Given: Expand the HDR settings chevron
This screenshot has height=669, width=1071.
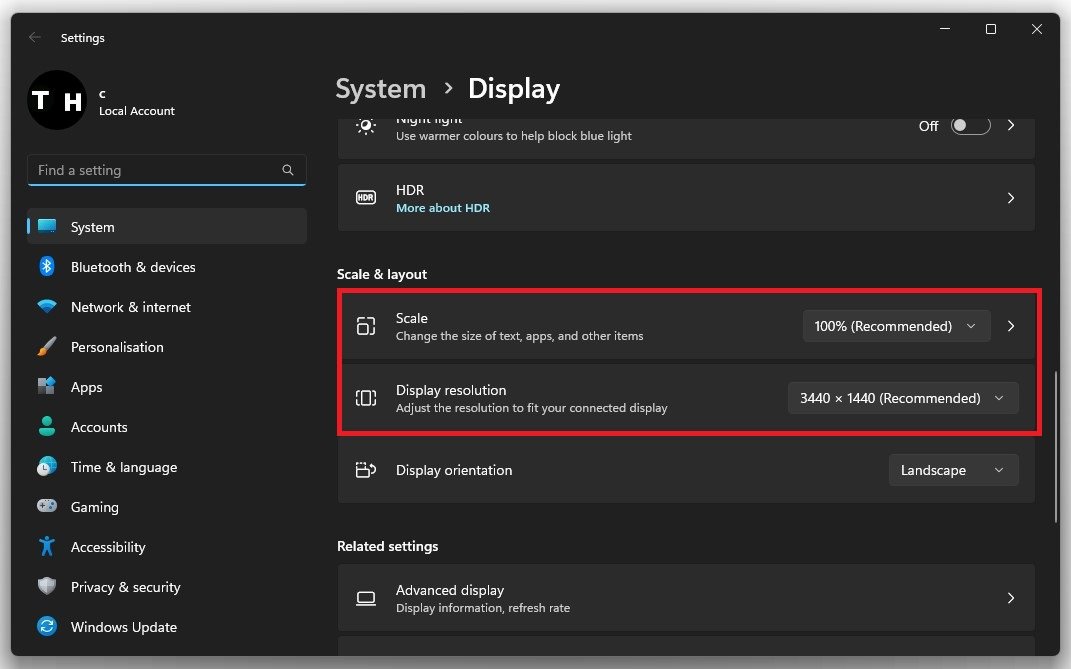Looking at the screenshot, I should coord(1011,198).
